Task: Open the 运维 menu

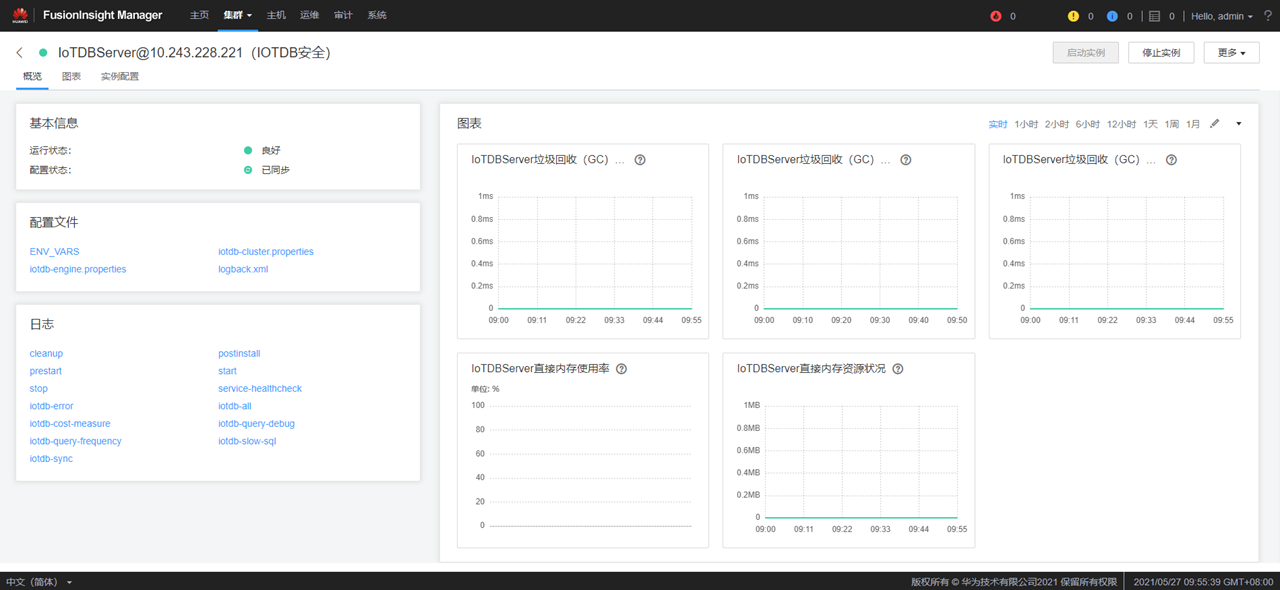Action: (x=310, y=16)
